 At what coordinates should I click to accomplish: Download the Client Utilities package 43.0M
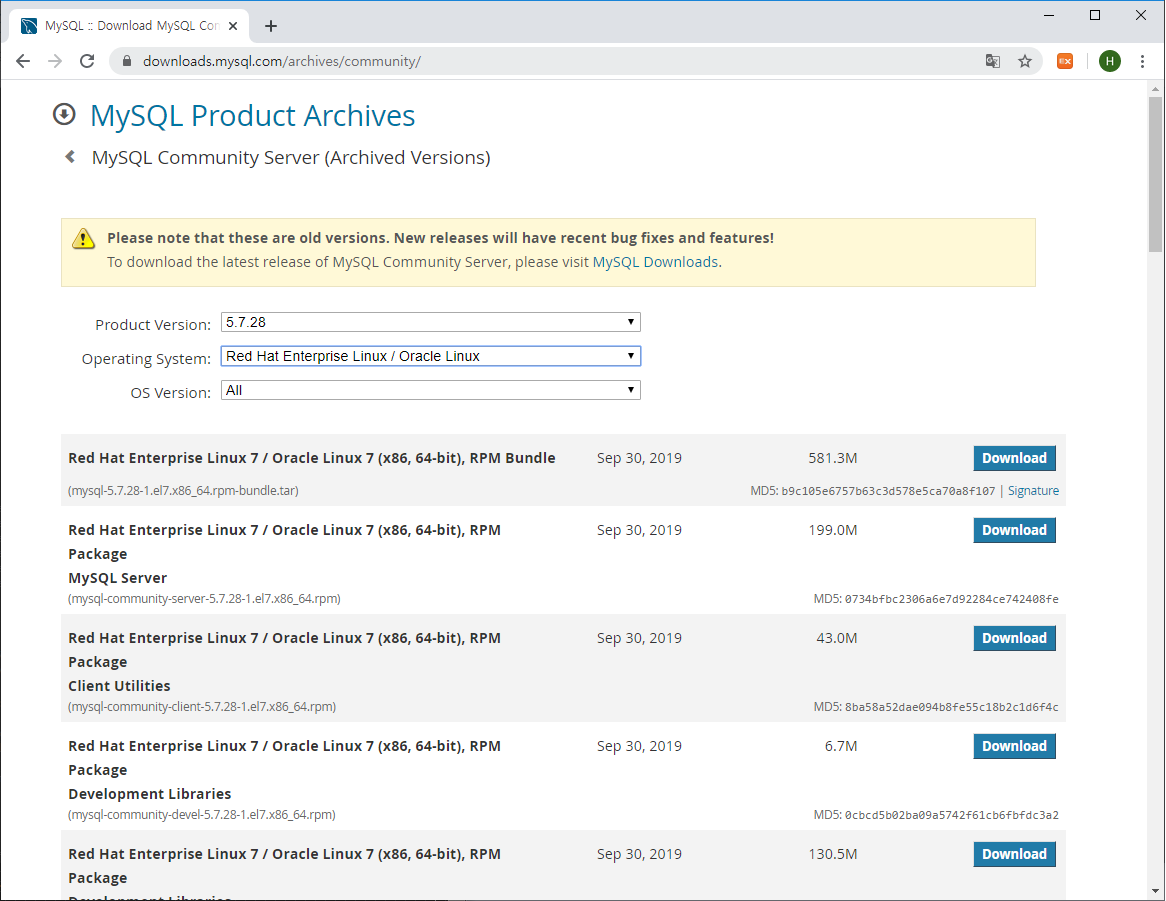pyautogui.click(x=1014, y=638)
